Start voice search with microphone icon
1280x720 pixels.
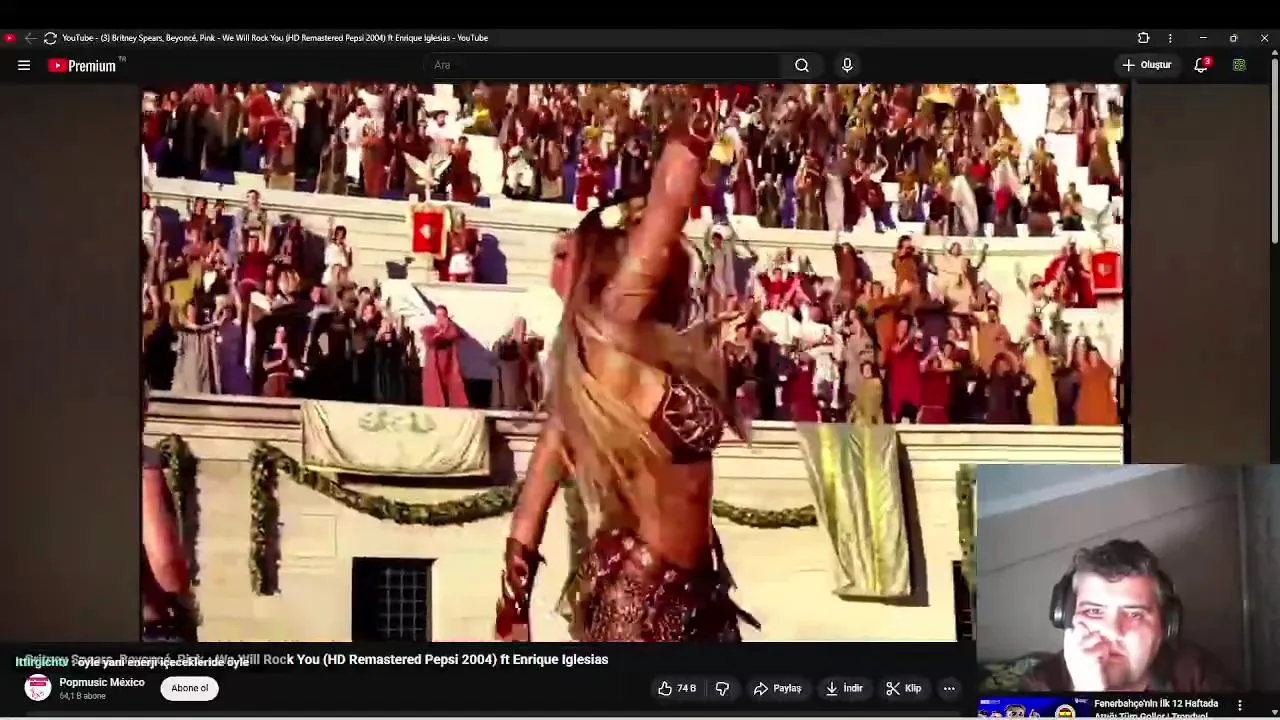[847, 65]
